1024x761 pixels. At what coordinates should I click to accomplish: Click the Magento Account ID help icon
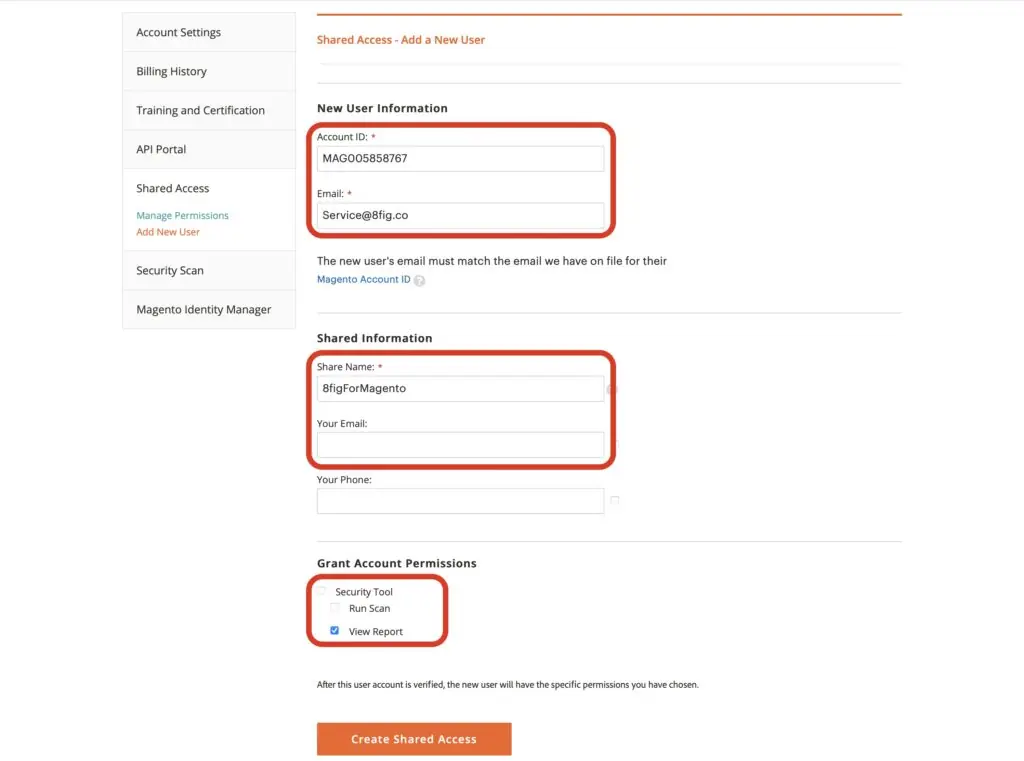tap(419, 280)
